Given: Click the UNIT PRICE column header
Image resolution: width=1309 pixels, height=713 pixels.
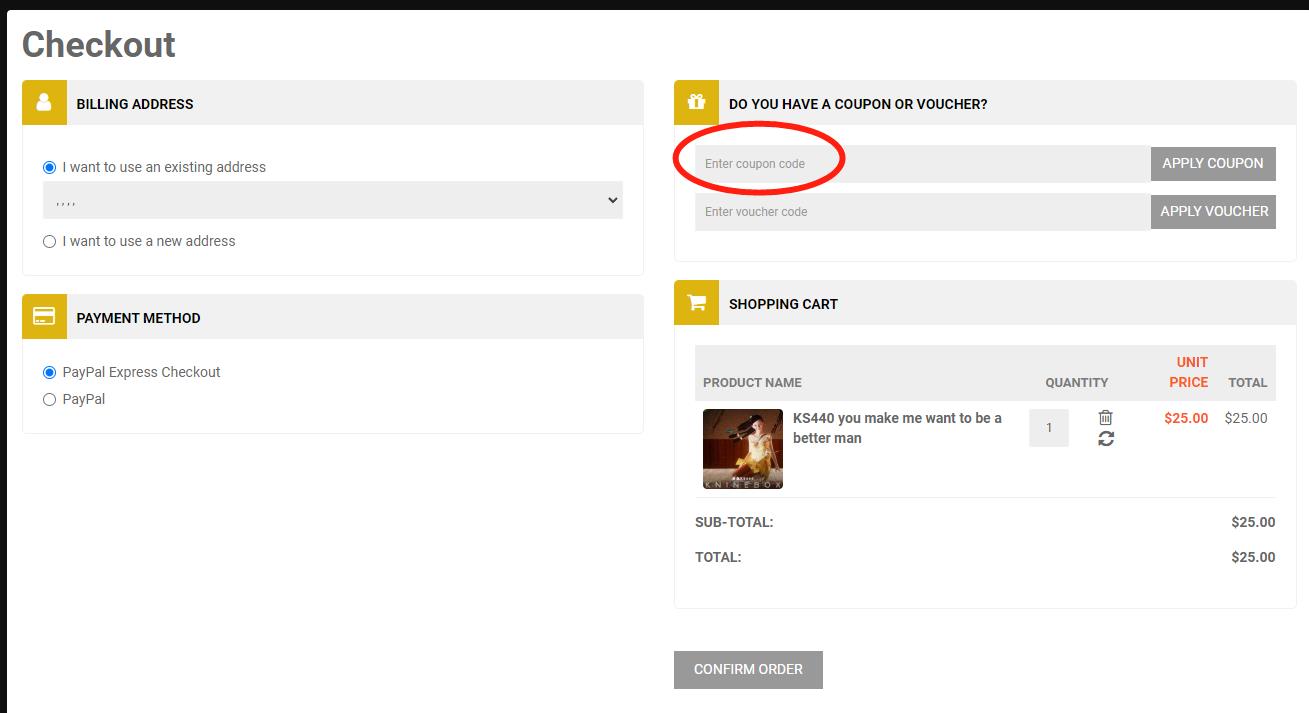Looking at the screenshot, I should 1189,372.
